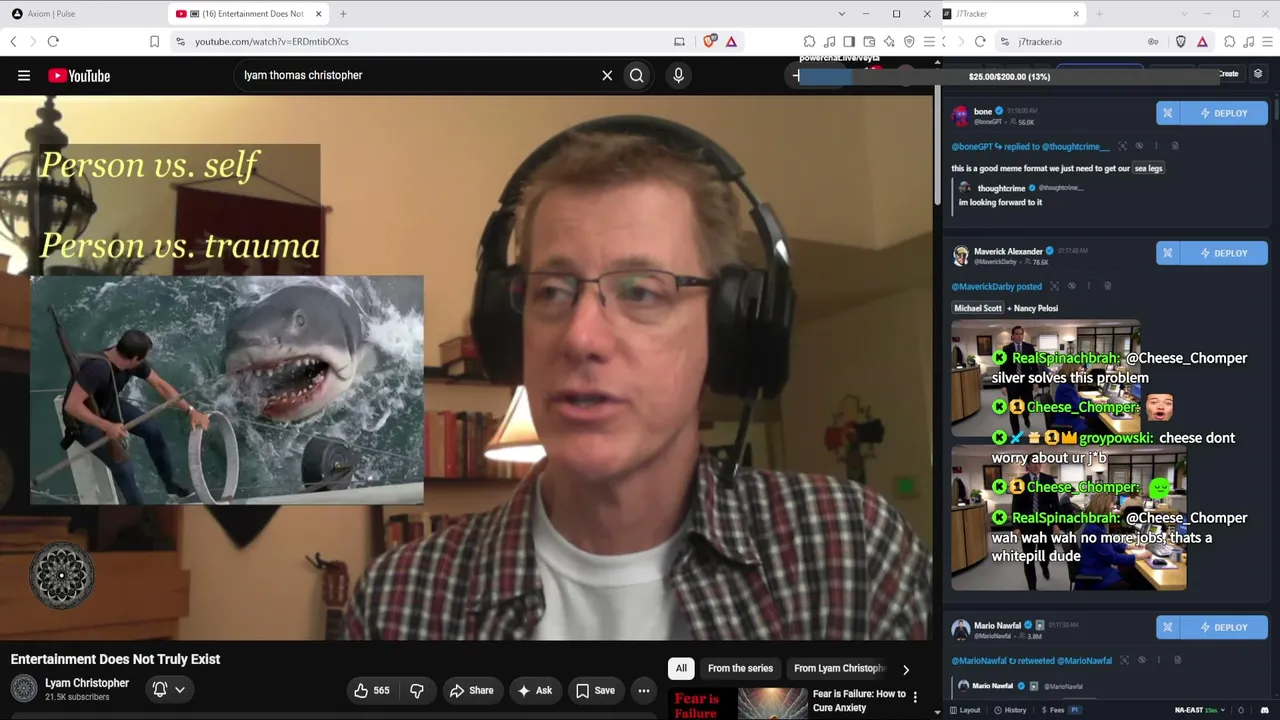Go to the YouTube home logo
The height and width of the screenshot is (720, 1280).
click(79, 76)
